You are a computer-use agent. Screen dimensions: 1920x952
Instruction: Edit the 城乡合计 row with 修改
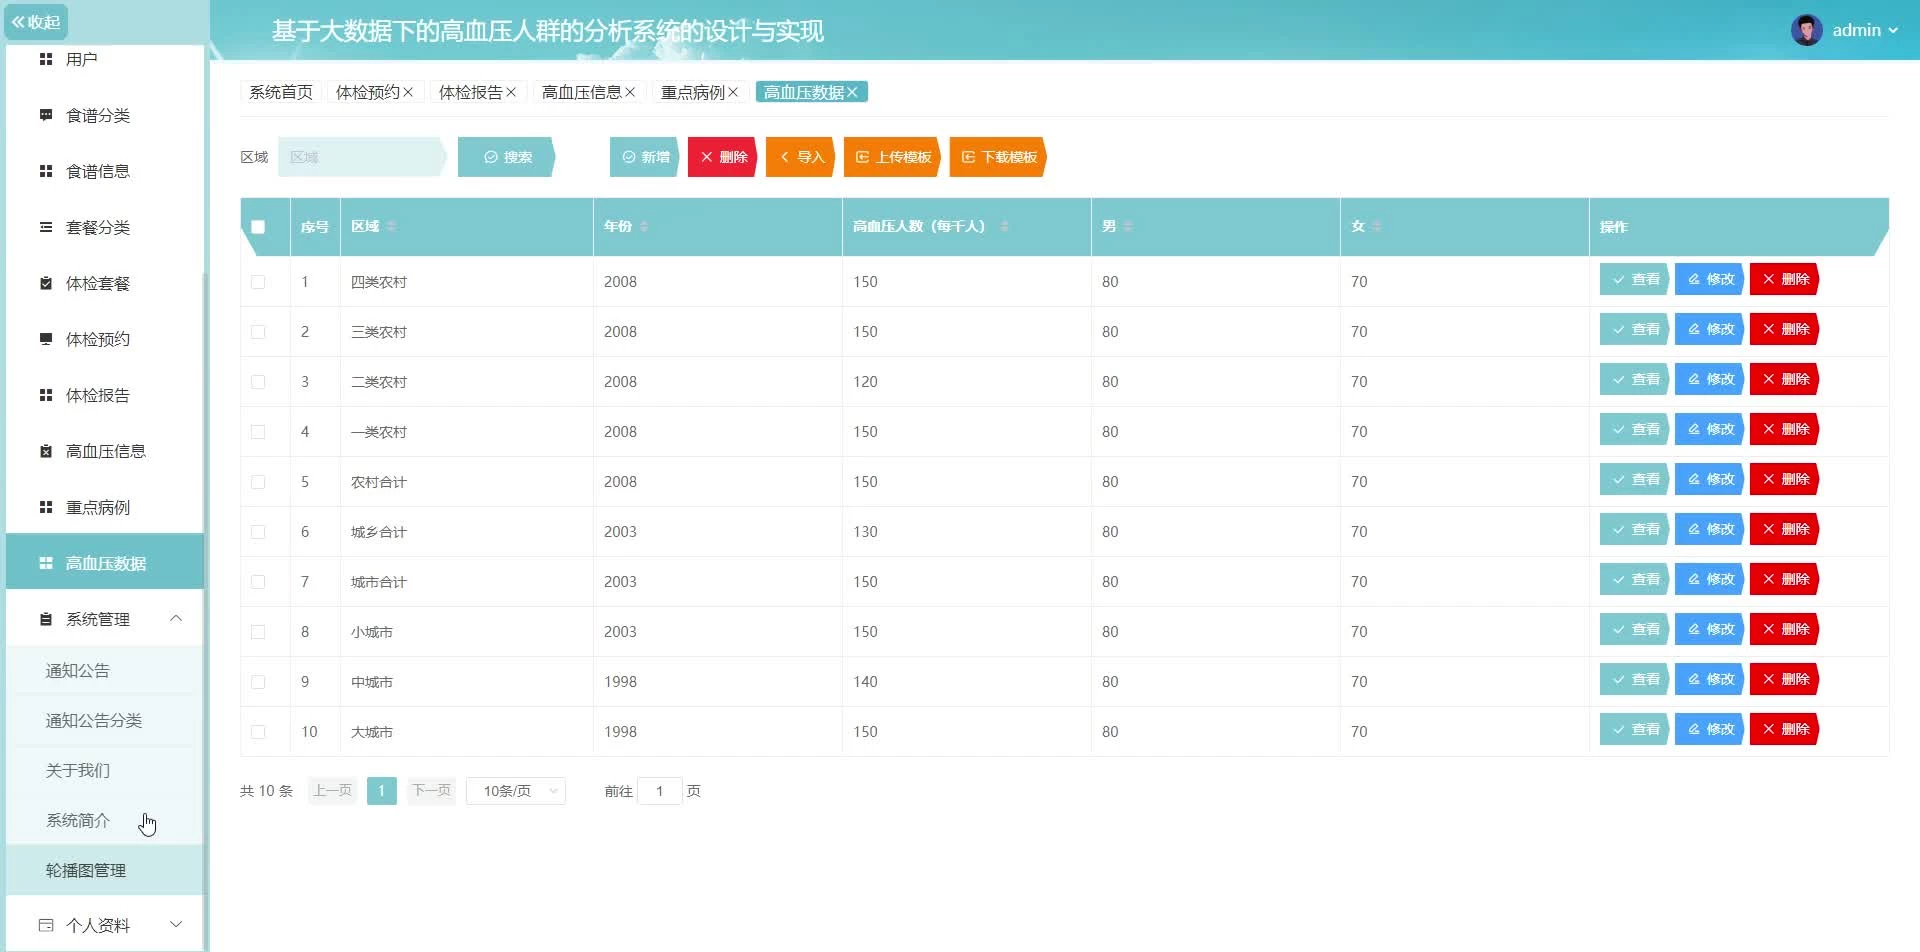coord(1709,529)
